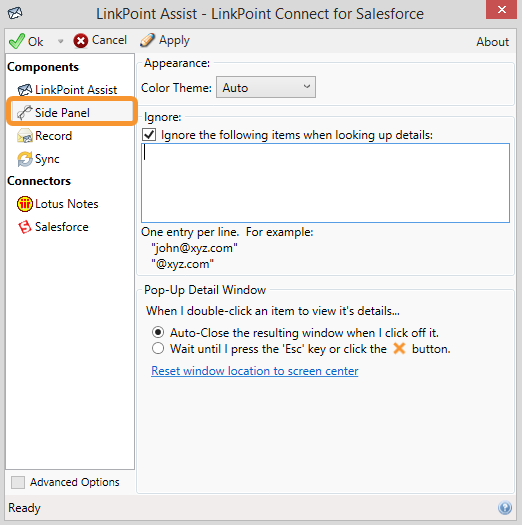522x526 pixels.
Task: Close the LinkPoint Assist window
Action: point(502,9)
